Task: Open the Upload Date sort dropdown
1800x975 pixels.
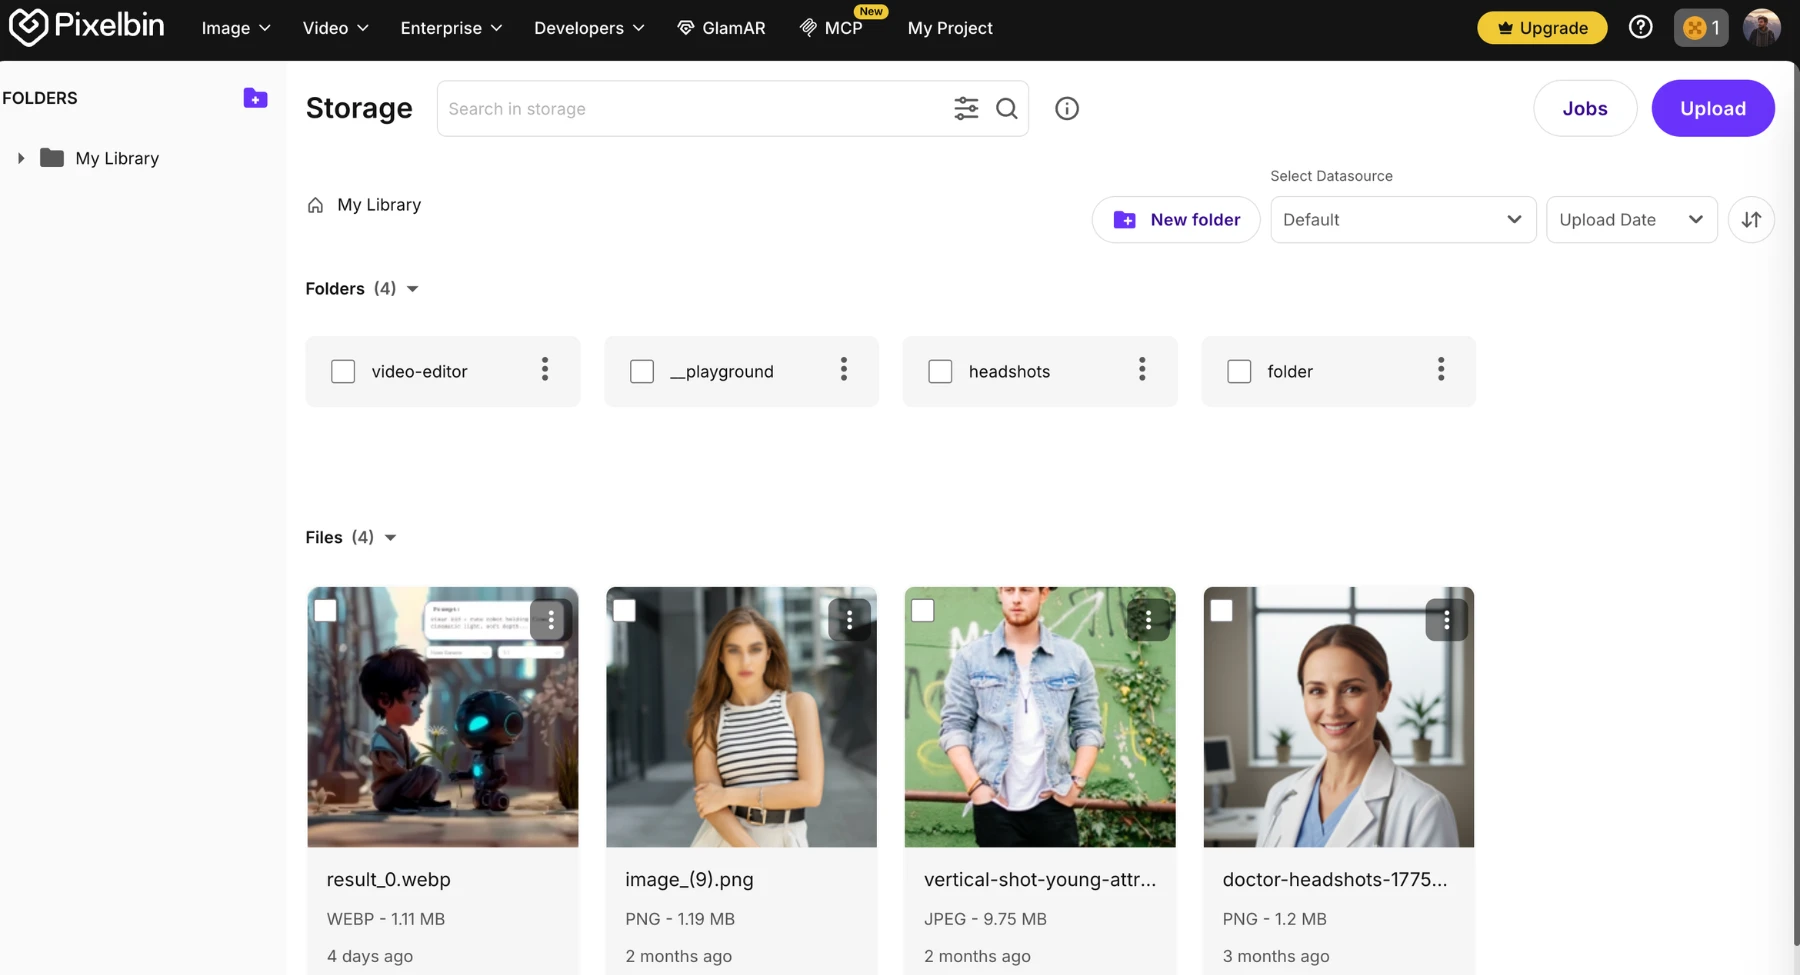Action: coord(1631,219)
